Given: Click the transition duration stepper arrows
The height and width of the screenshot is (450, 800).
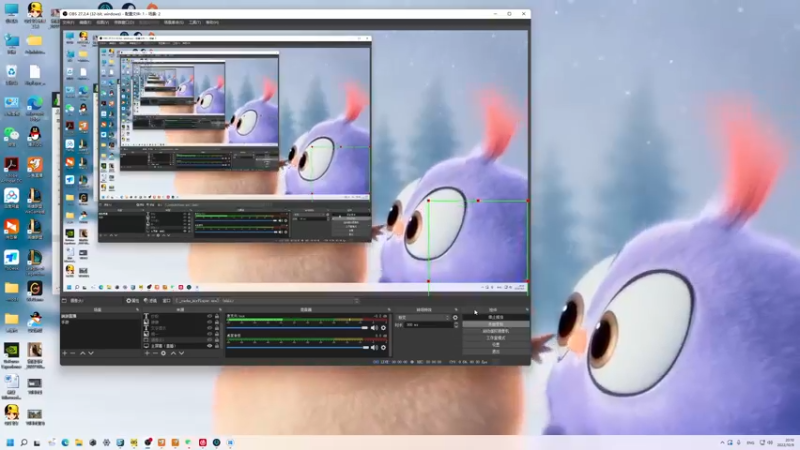Looking at the screenshot, I should (456, 324).
